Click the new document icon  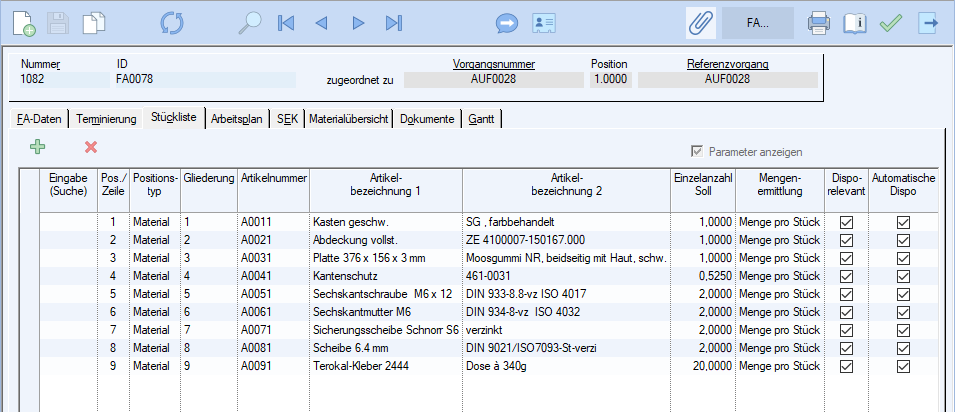tap(23, 22)
